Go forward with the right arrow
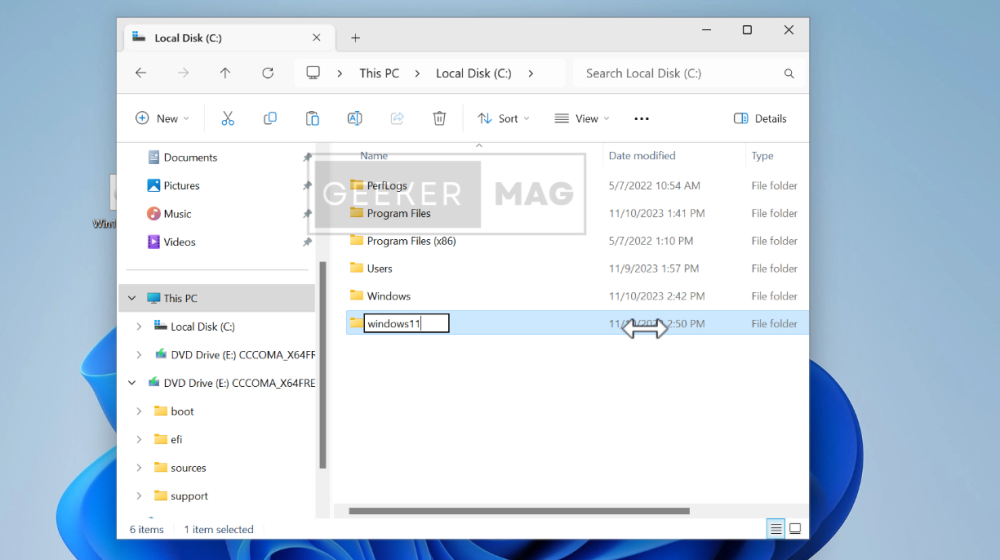The height and width of the screenshot is (560, 1000). 183,73
